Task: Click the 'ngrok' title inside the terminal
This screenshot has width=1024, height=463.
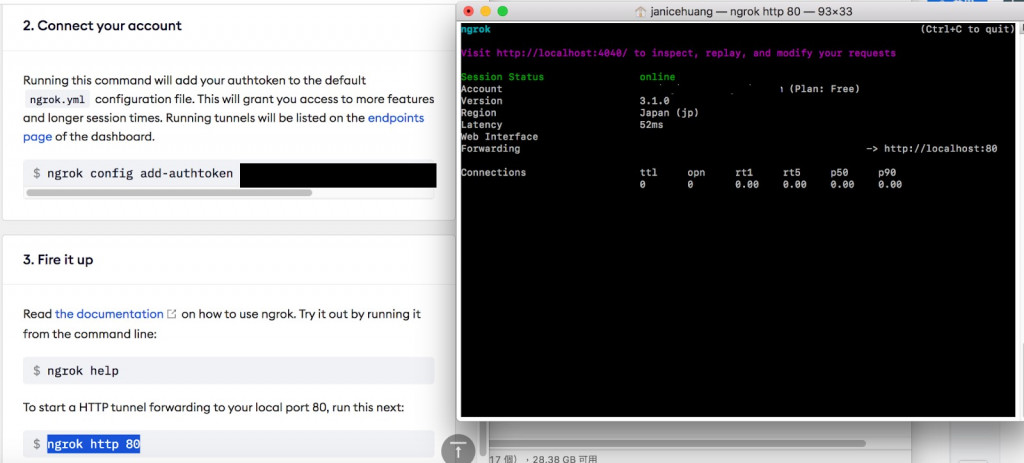Action: (x=475, y=29)
